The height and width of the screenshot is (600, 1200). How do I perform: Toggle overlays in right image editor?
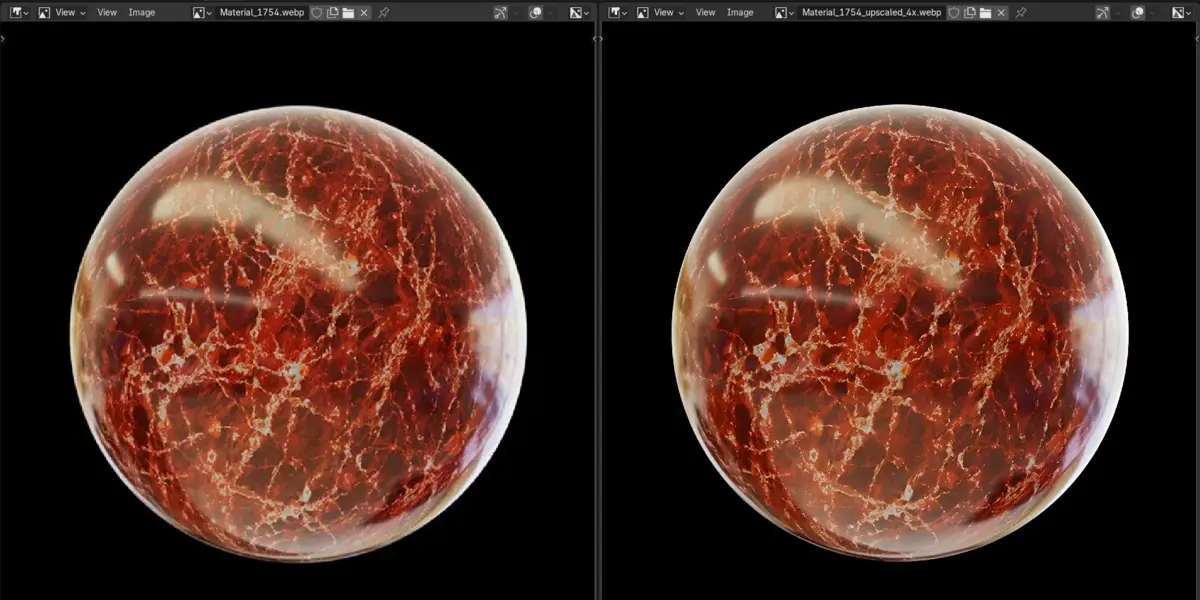pyautogui.click(x=1138, y=12)
